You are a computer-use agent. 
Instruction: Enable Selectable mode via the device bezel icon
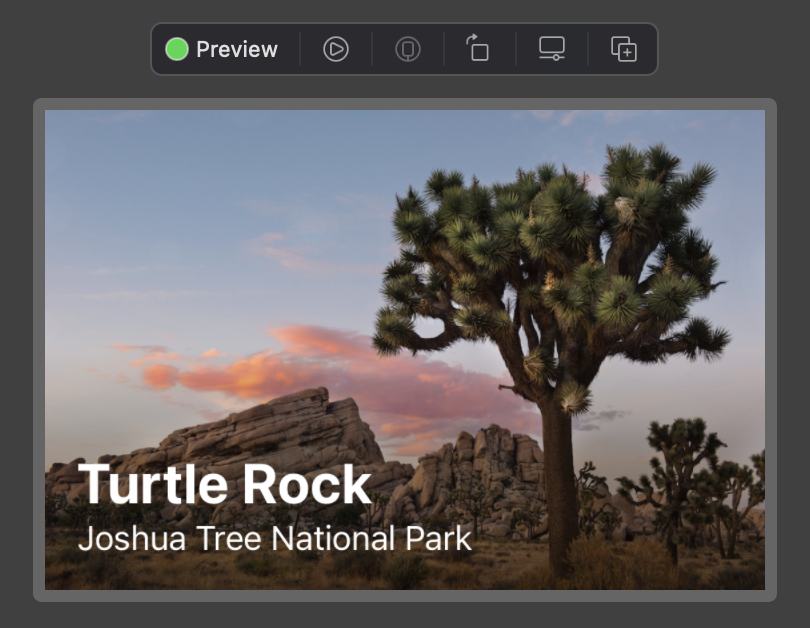pos(406,48)
